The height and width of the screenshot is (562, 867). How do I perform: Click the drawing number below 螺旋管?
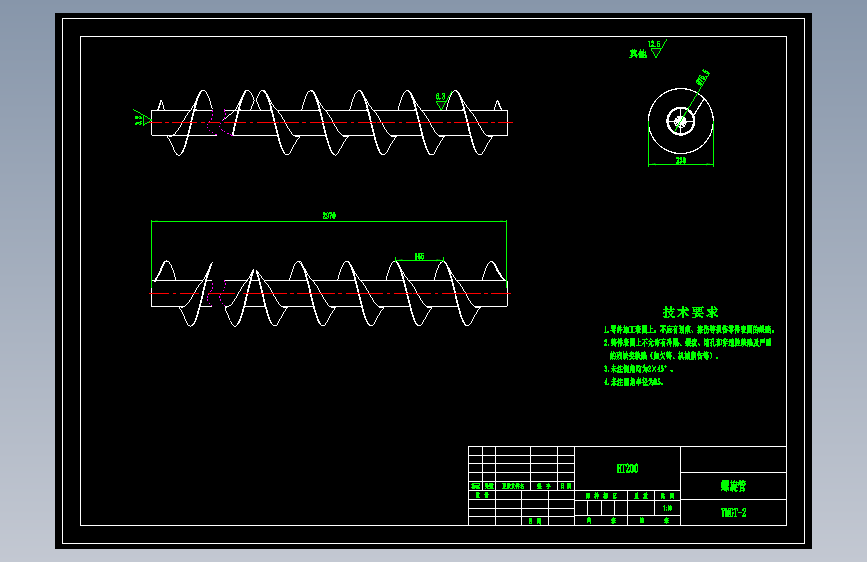coord(734,513)
